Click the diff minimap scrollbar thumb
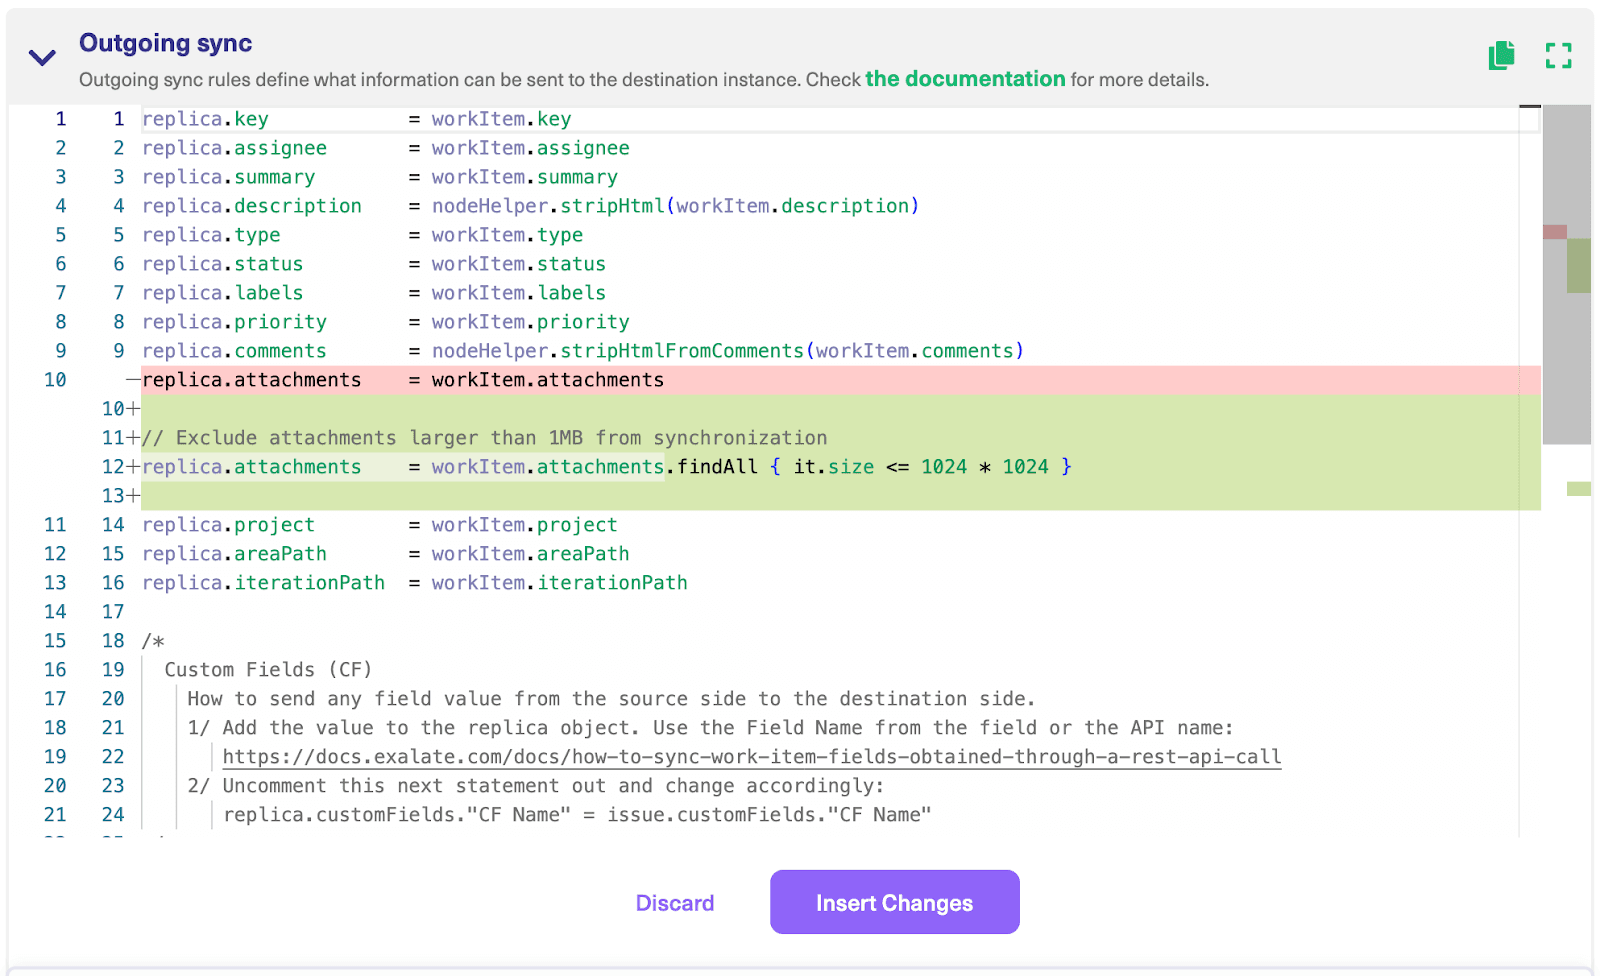The height and width of the screenshot is (976, 1600). [x=1566, y=275]
